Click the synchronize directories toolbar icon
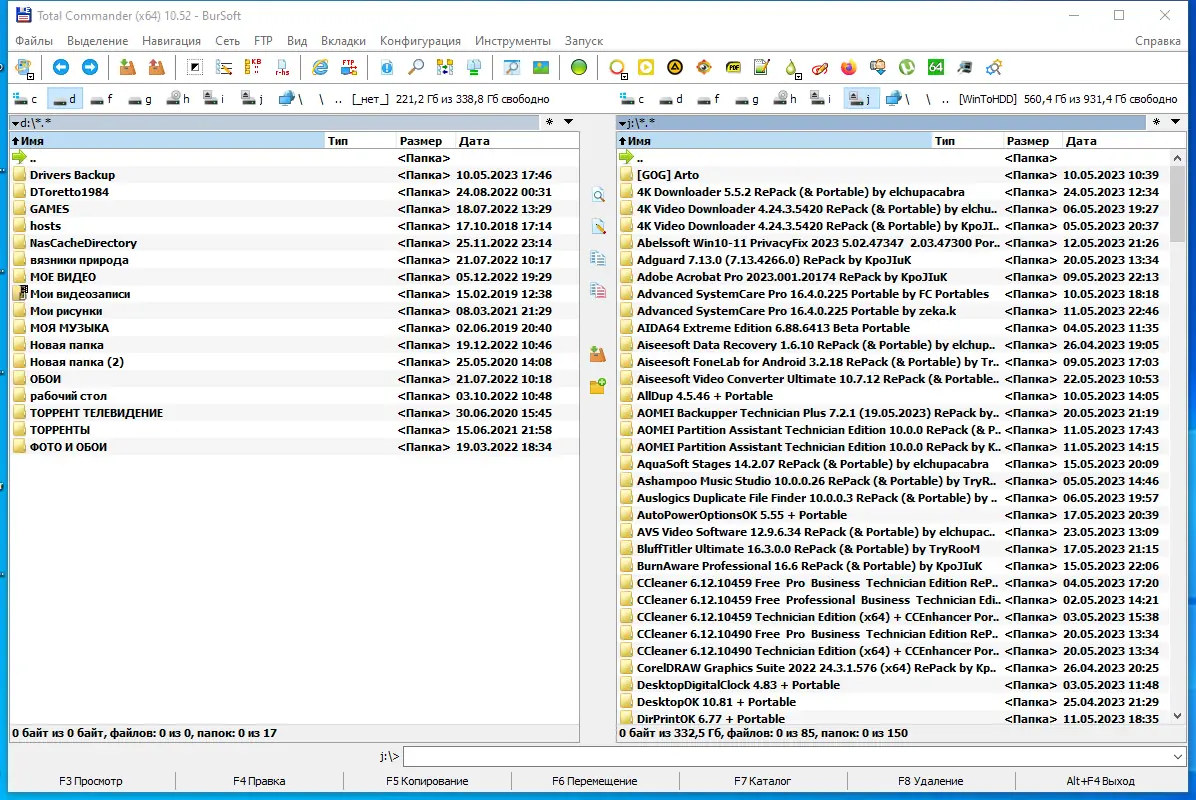Viewport: 1196px width, 800px height. pyautogui.click(x=445, y=67)
